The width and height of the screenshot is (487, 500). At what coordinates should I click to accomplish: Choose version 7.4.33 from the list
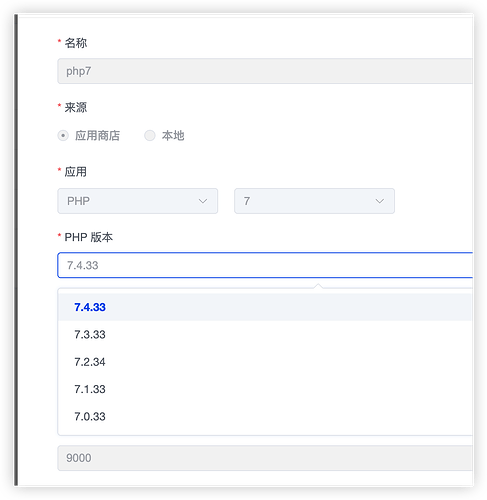click(x=265, y=307)
